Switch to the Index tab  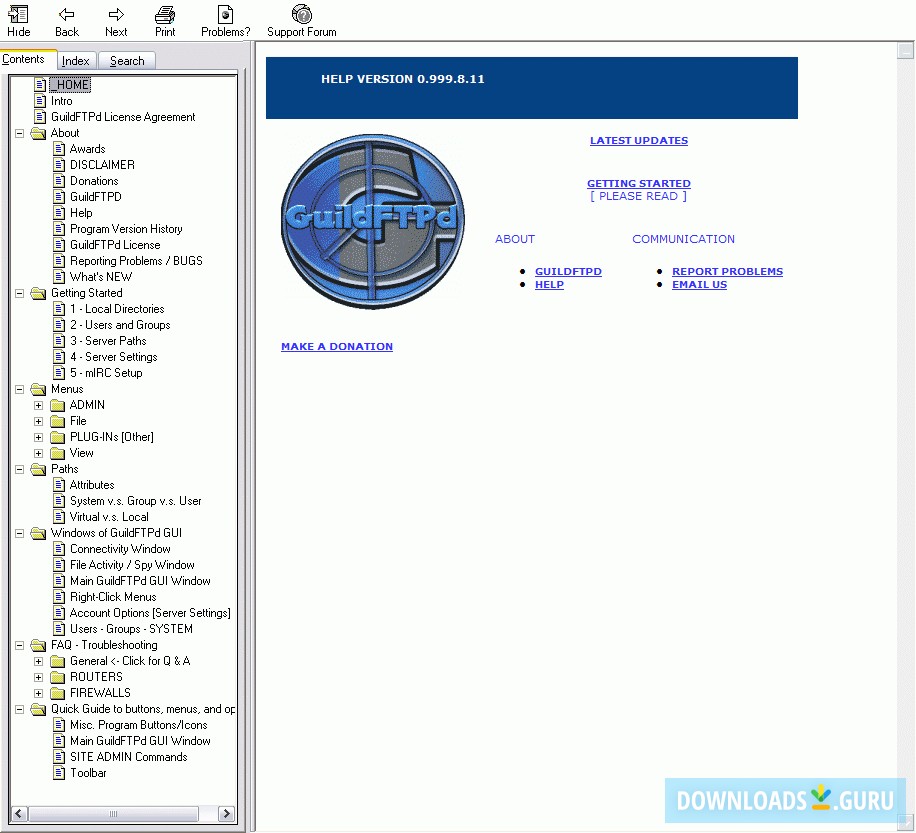coord(76,61)
